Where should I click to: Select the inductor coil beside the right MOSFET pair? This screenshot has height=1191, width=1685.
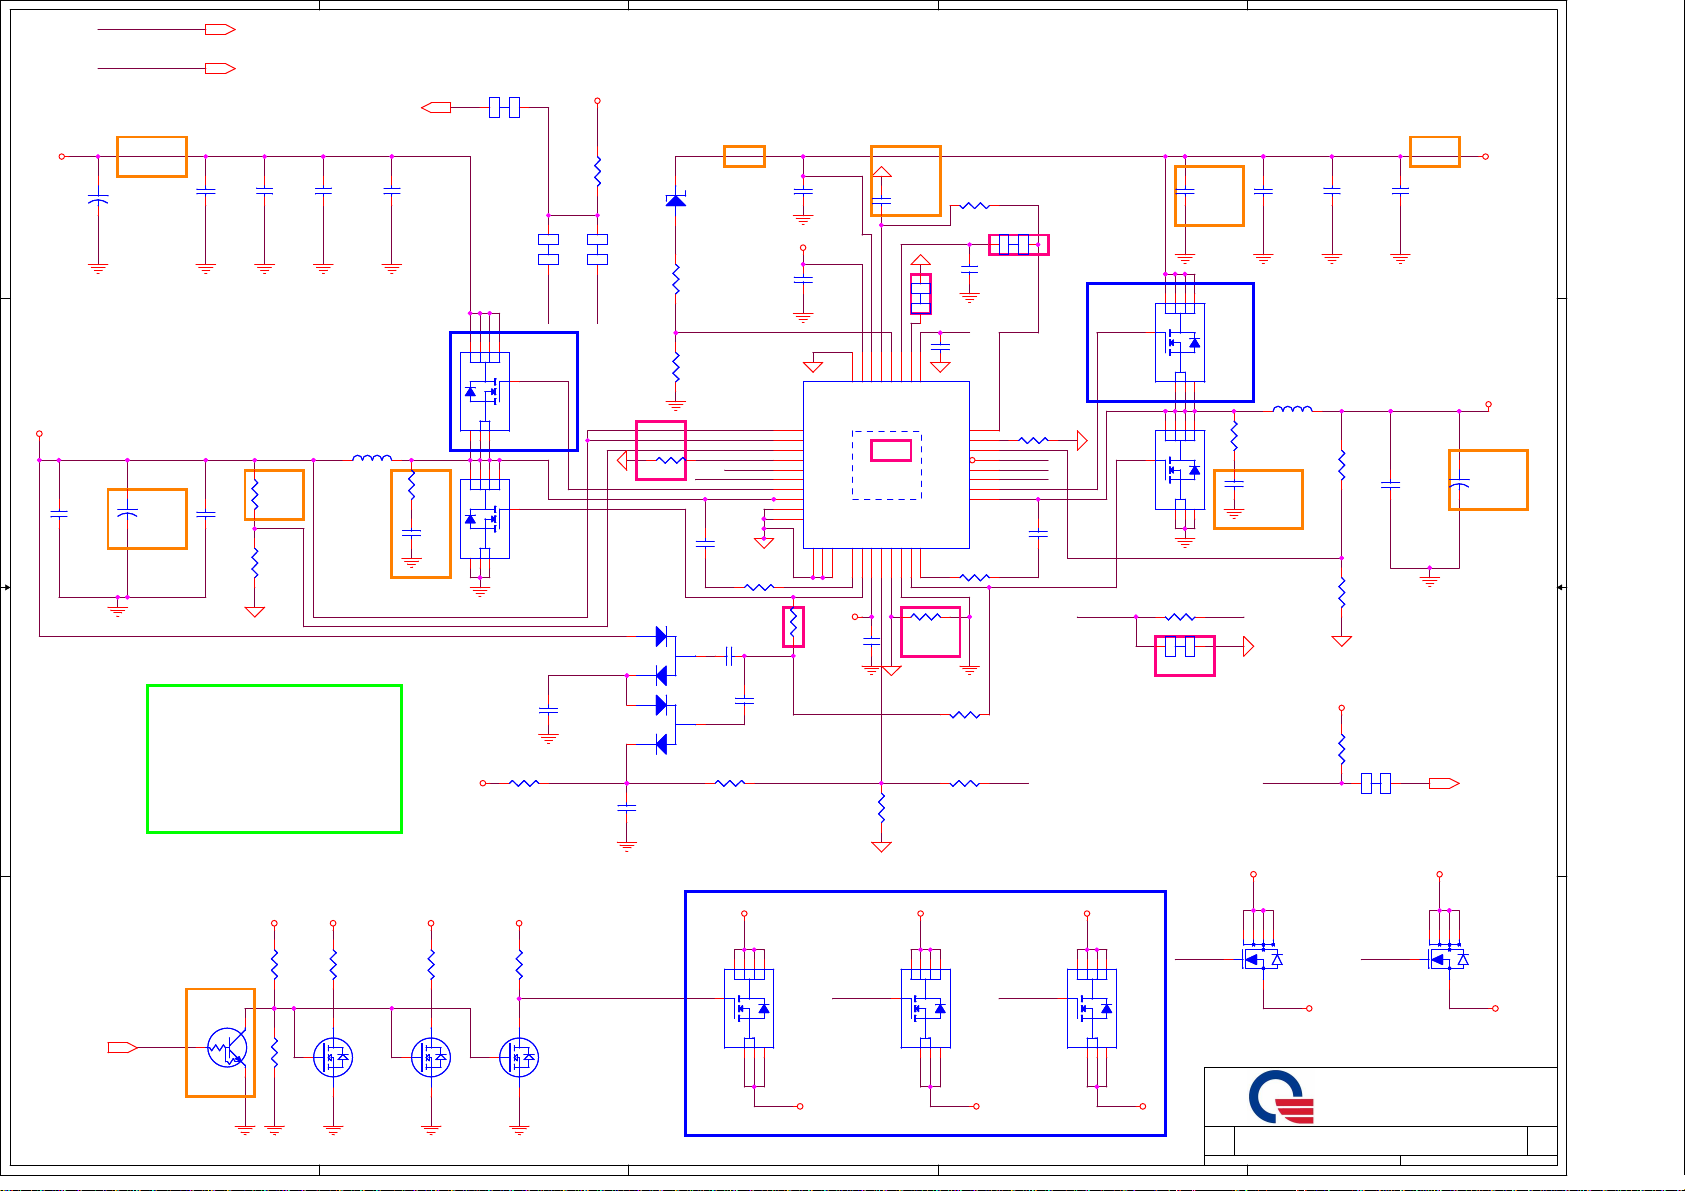point(1292,408)
